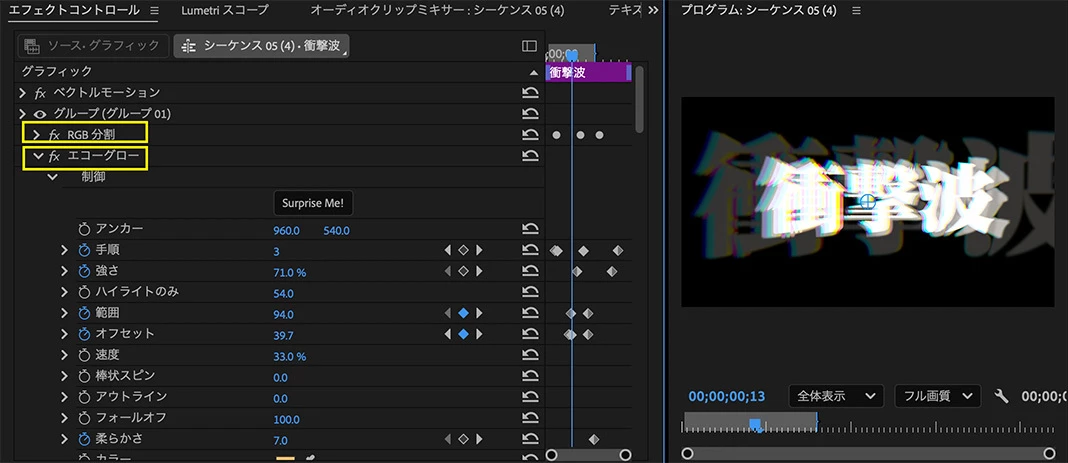Reset the 速度 parameter
Image resolution: width=1068 pixels, height=463 pixels.
(530, 355)
